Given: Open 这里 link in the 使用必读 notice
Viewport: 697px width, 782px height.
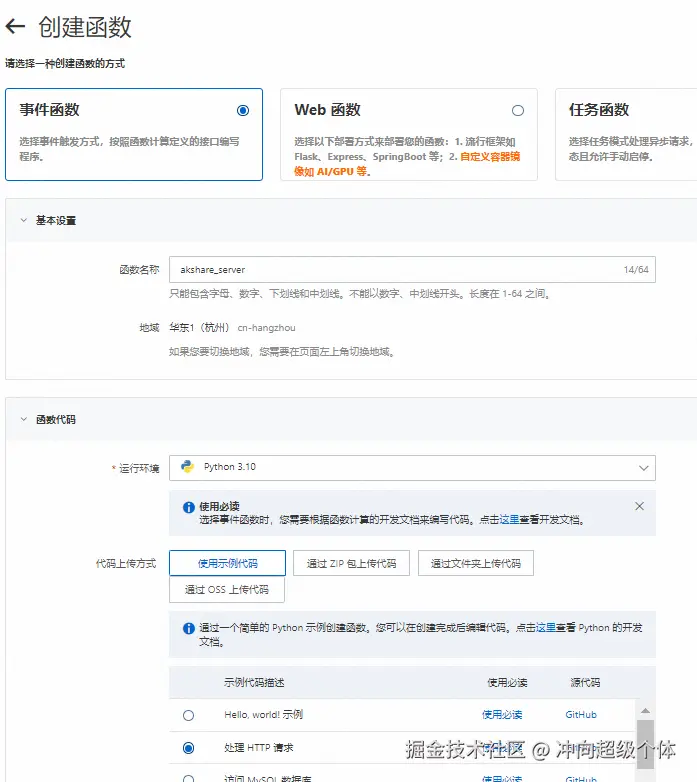Looking at the screenshot, I should pyautogui.click(x=509, y=520).
